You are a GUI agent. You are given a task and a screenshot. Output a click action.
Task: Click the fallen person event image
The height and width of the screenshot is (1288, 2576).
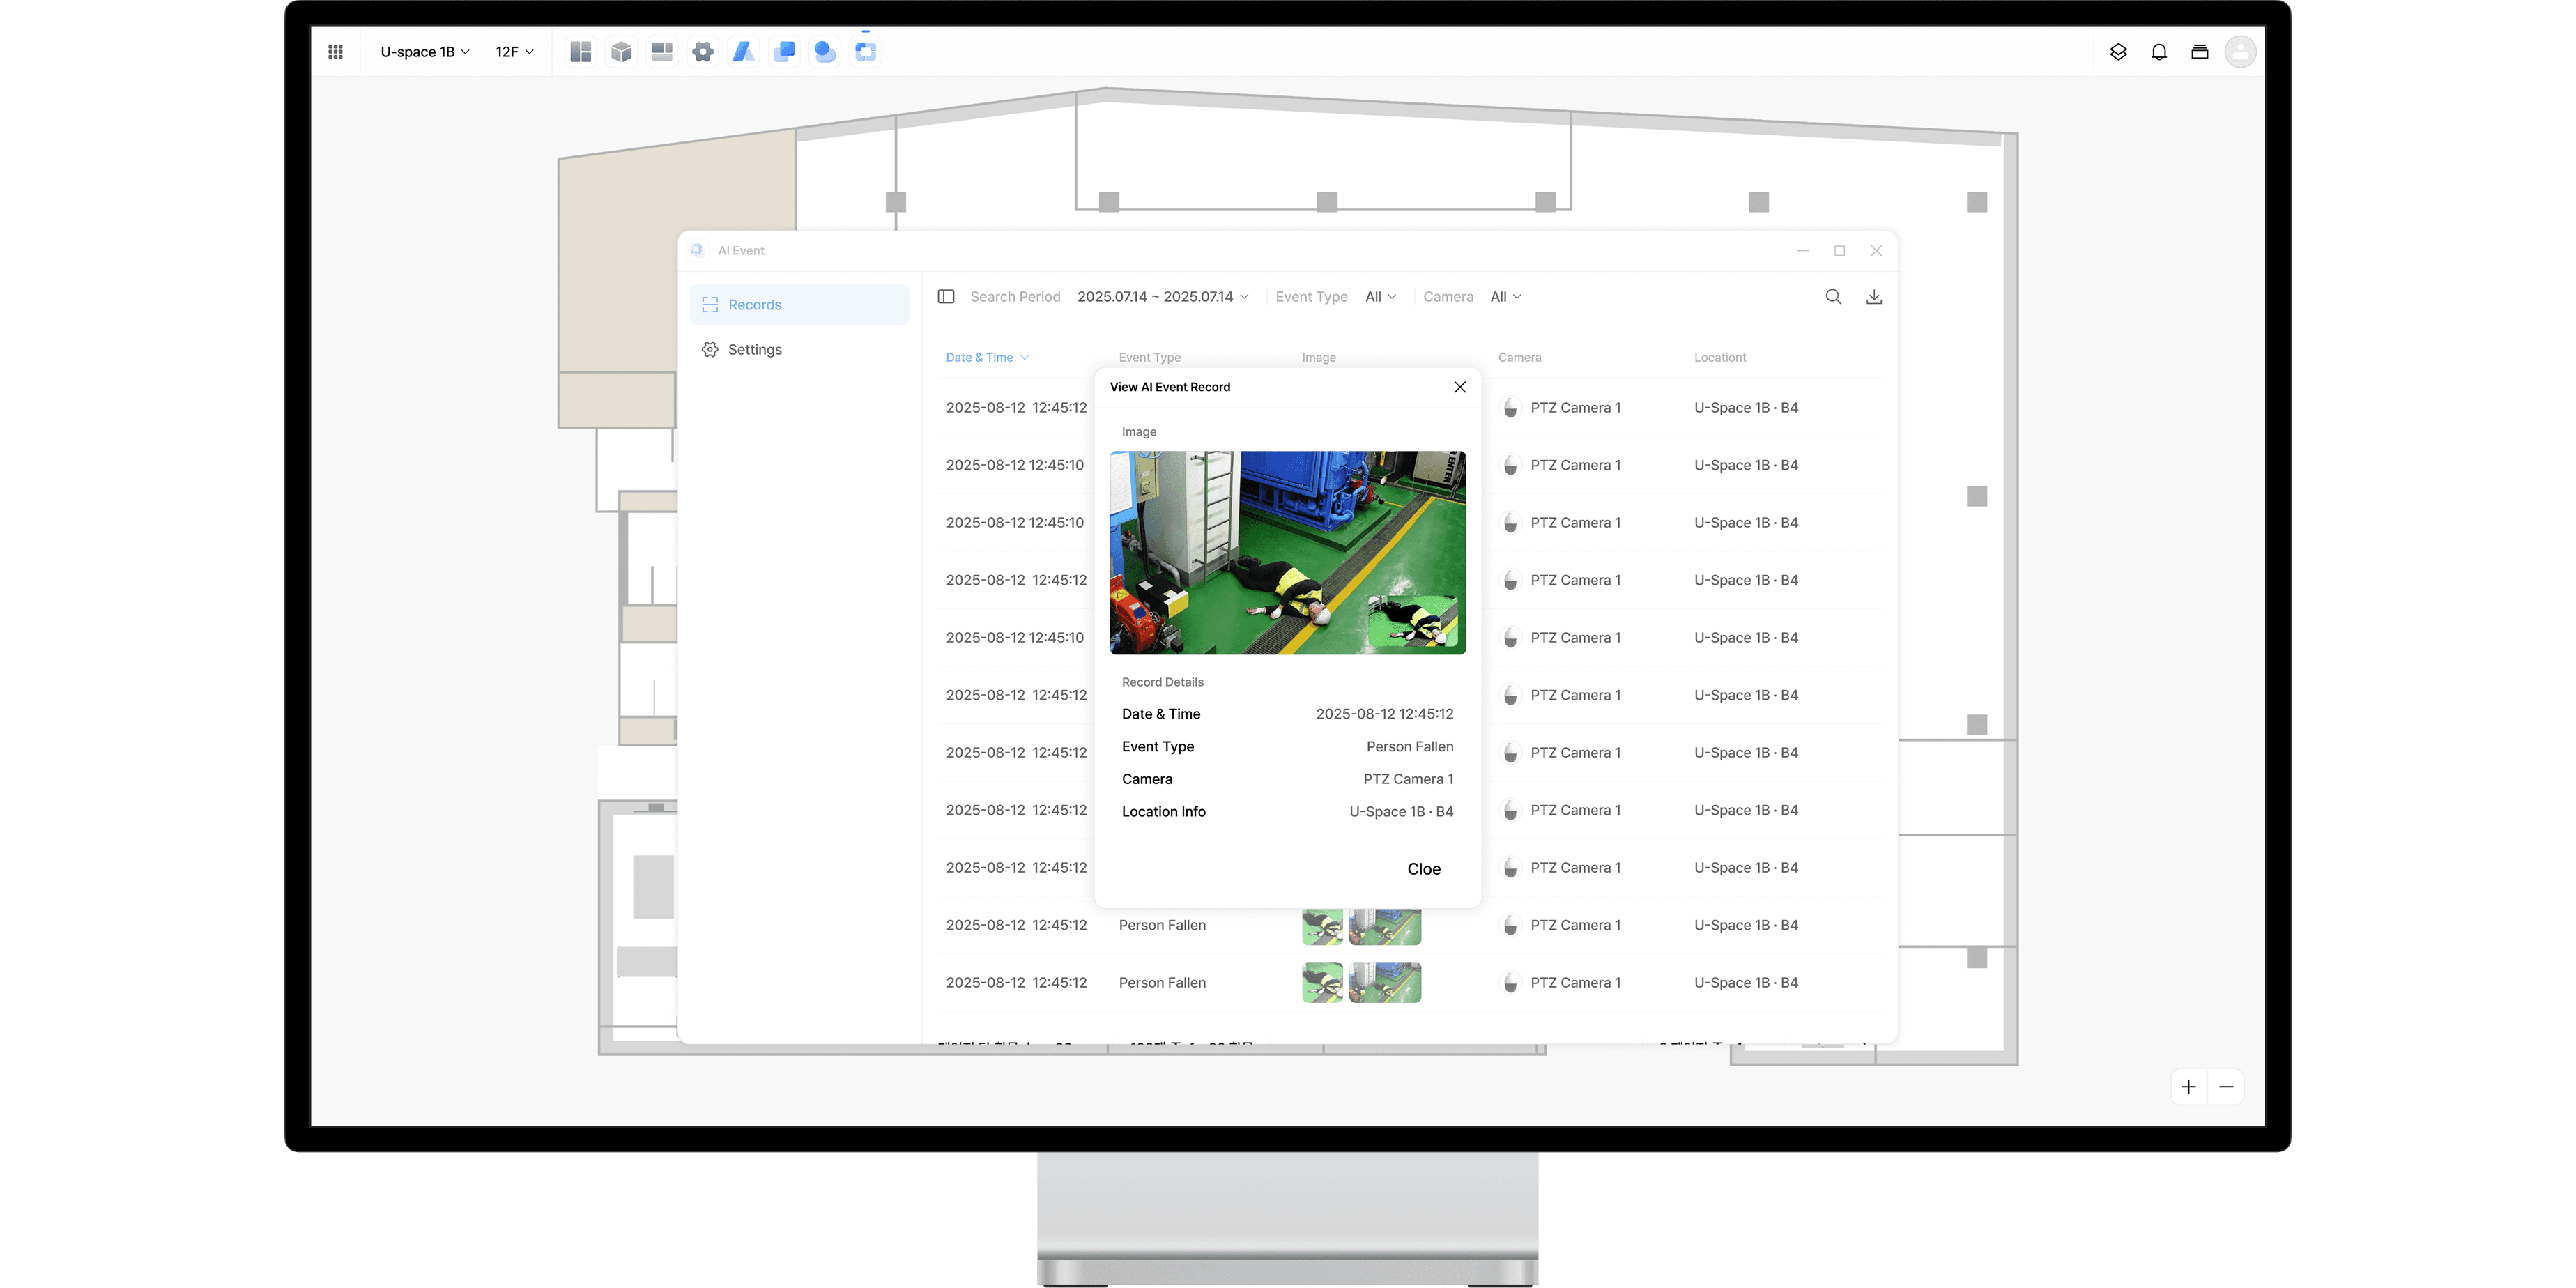point(1287,553)
